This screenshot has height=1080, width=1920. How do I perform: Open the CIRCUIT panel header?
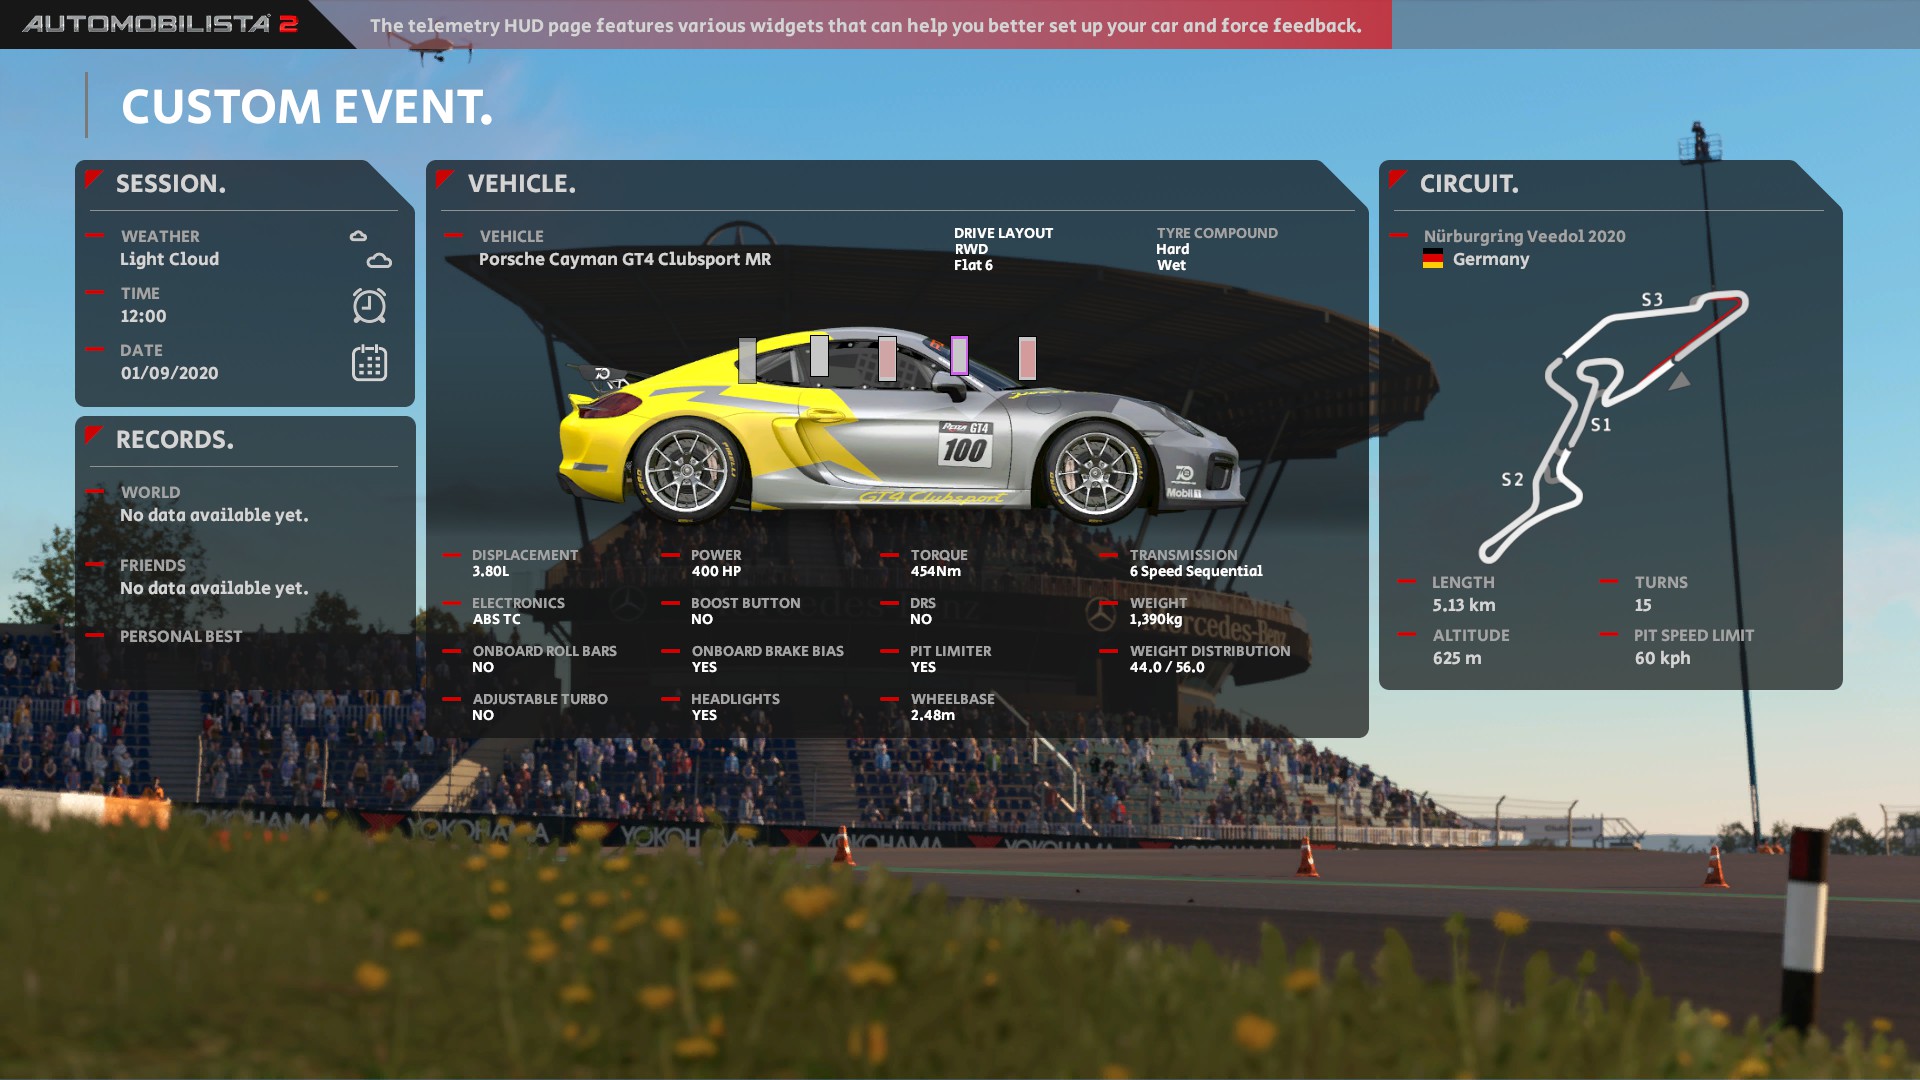(x=1469, y=183)
